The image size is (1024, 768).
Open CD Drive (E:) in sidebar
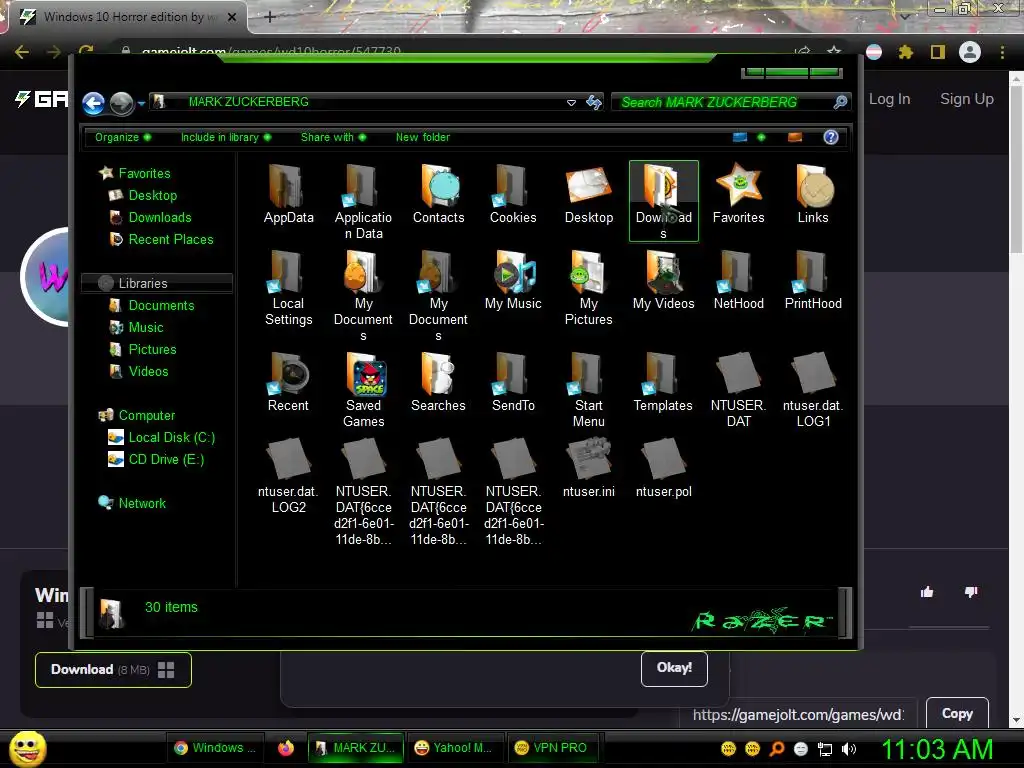pyautogui.click(x=156, y=459)
